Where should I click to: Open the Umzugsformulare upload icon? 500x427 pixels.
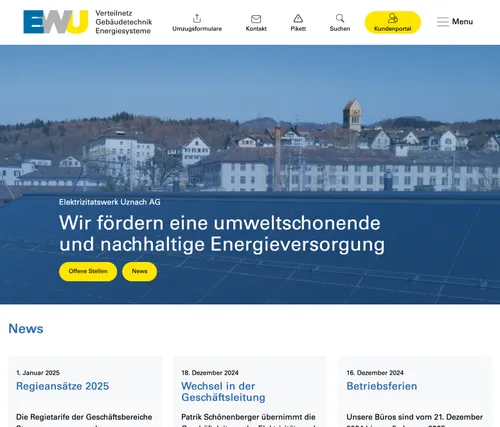pyautogui.click(x=197, y=18)
